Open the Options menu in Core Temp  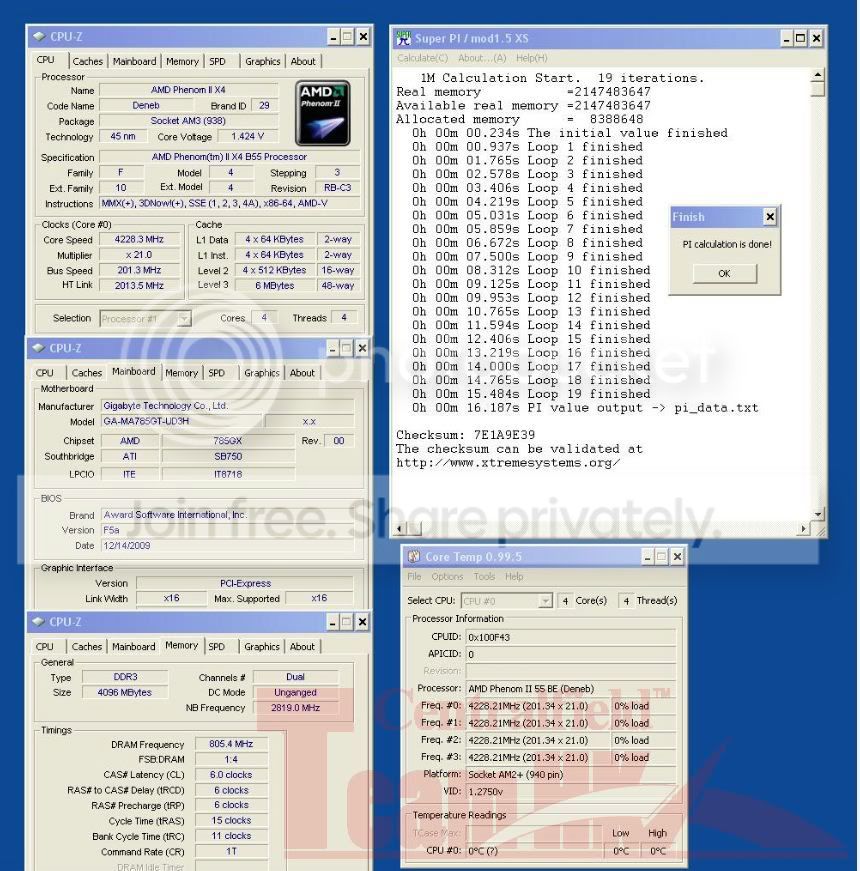[447, 576]
